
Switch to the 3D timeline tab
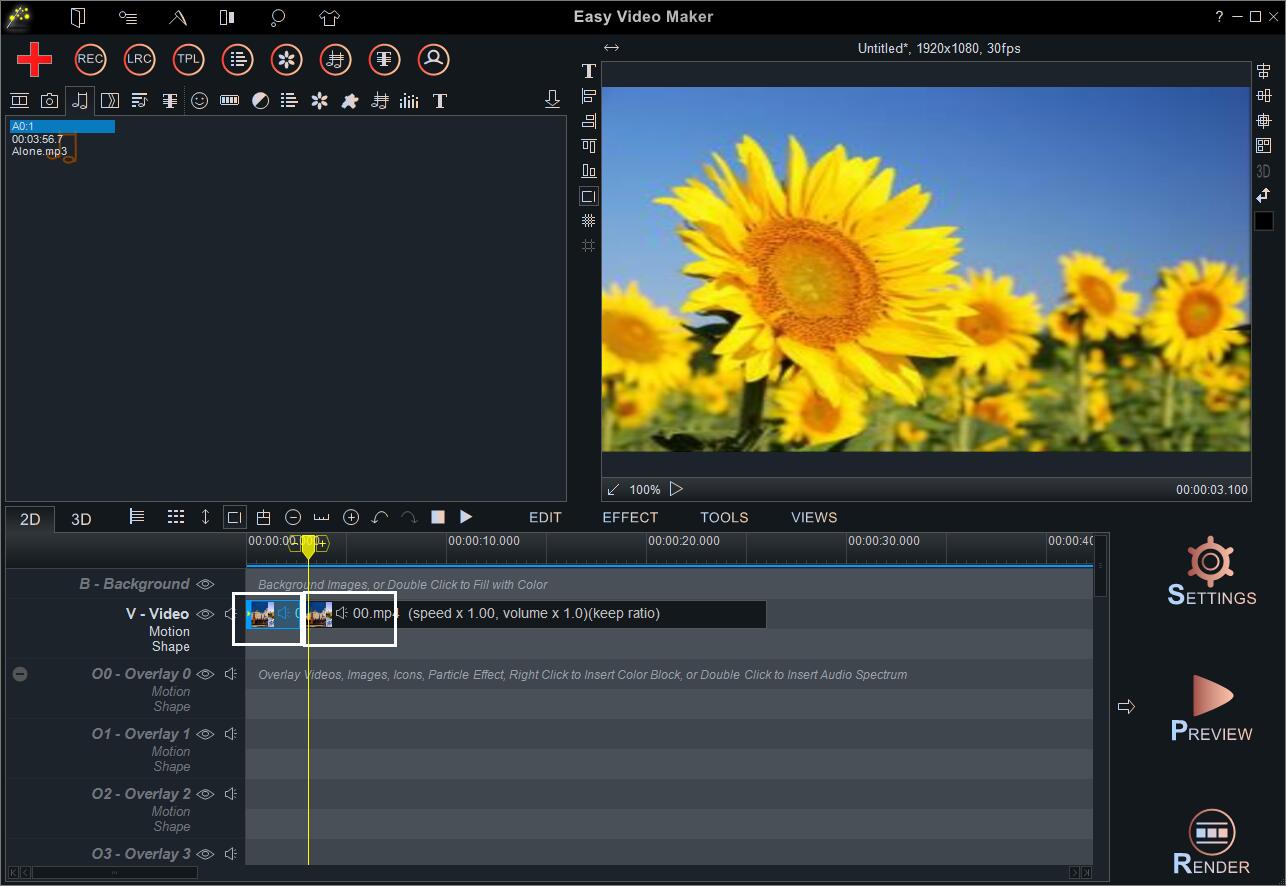tap(80, 518)
